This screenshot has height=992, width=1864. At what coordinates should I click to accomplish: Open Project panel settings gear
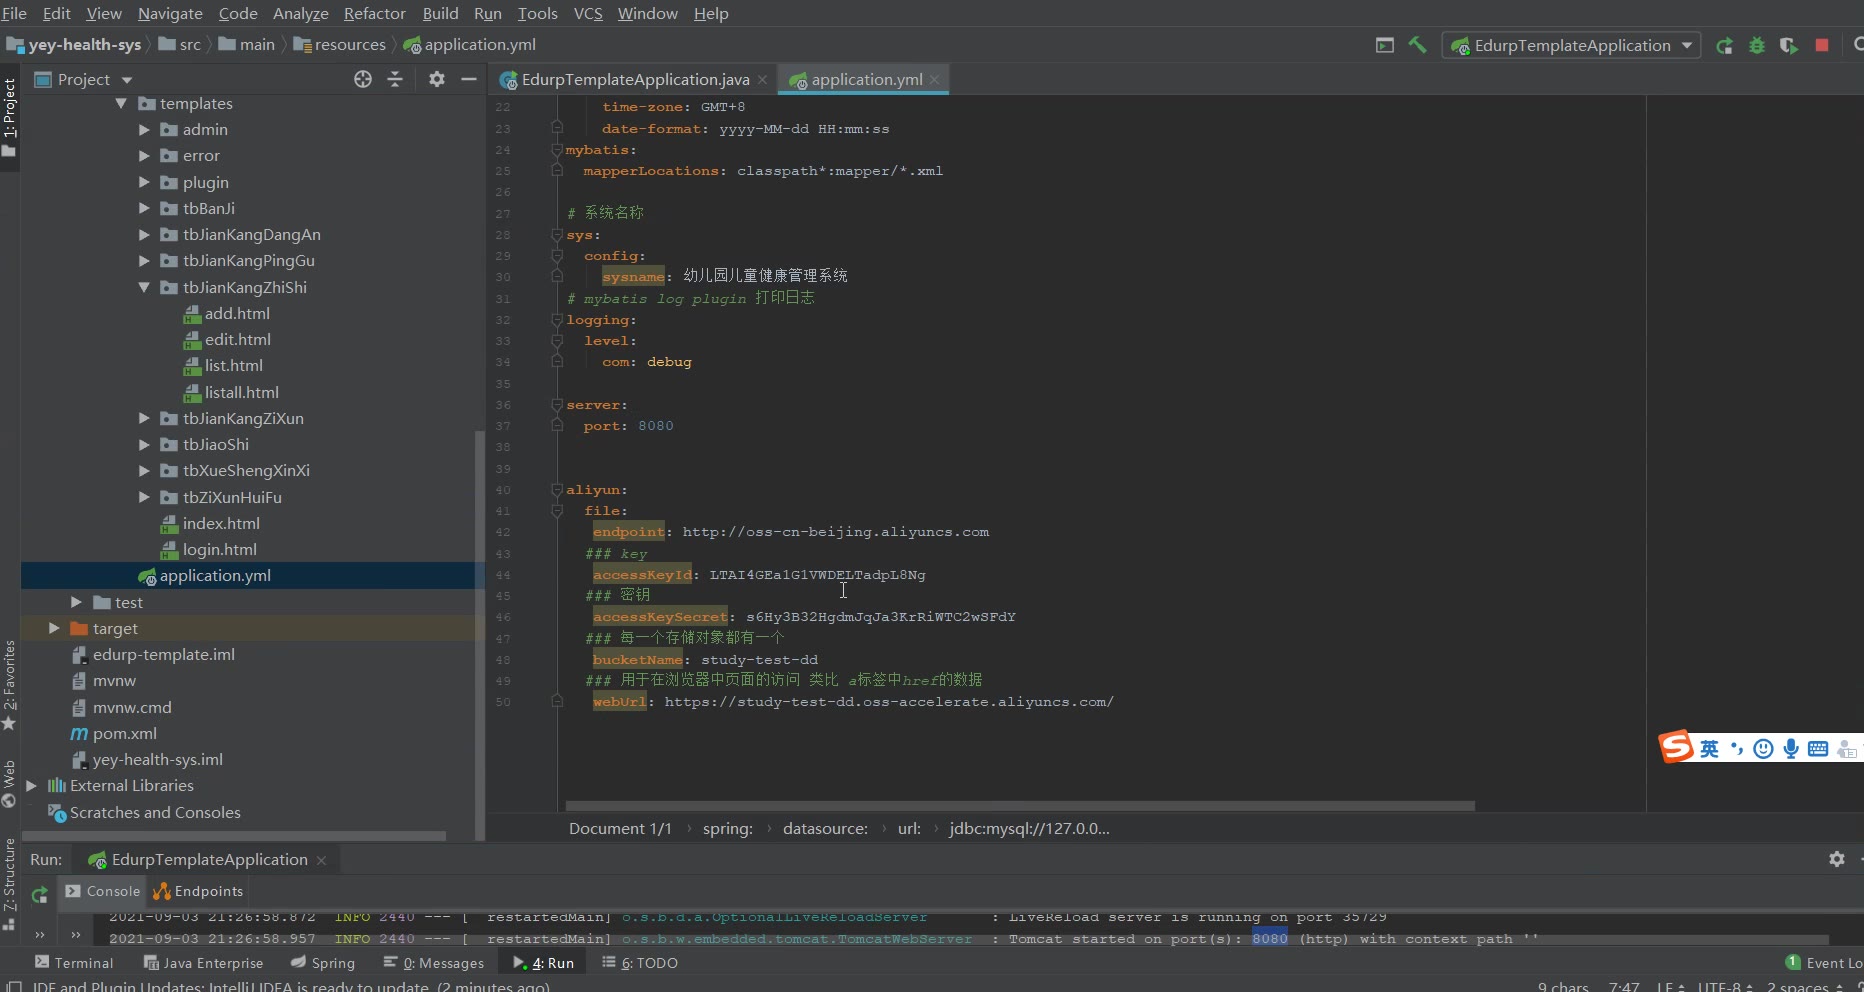437,79
